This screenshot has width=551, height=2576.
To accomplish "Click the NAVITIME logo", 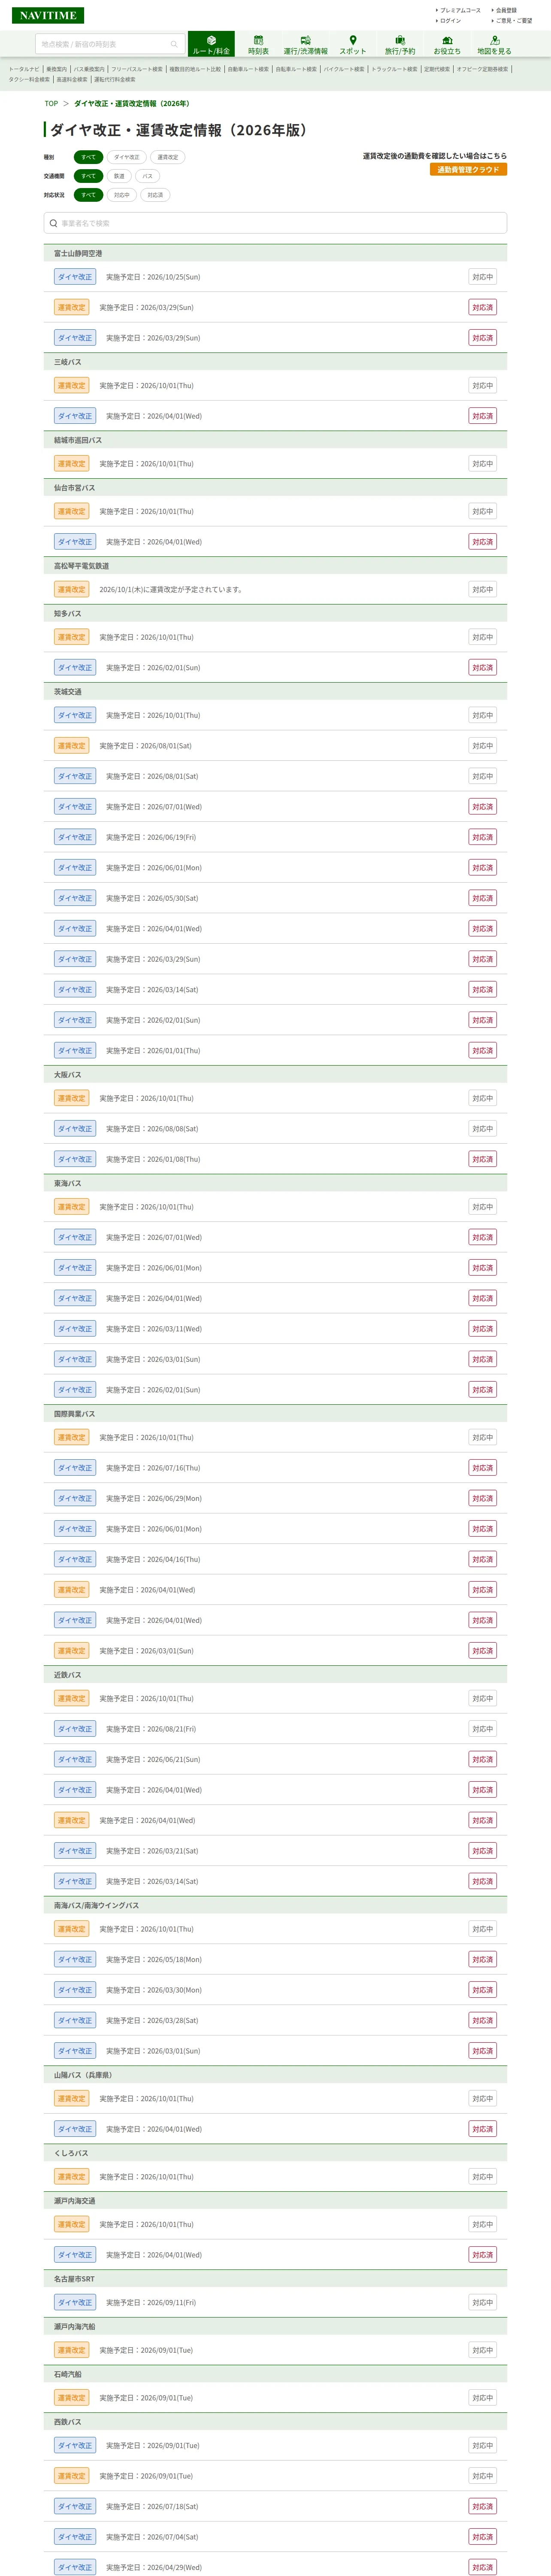I will pyautogui.click(x=48, y=15).
